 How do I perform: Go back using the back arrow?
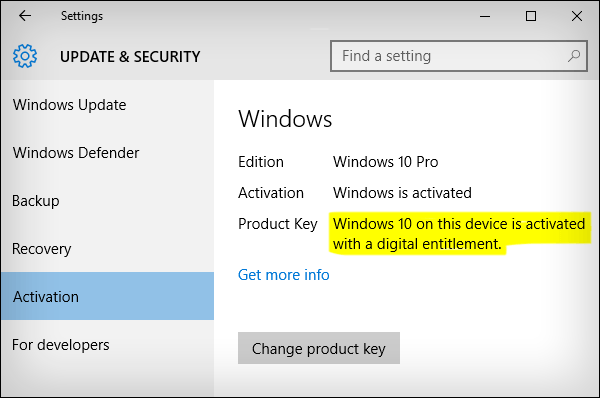coord(25,16)
